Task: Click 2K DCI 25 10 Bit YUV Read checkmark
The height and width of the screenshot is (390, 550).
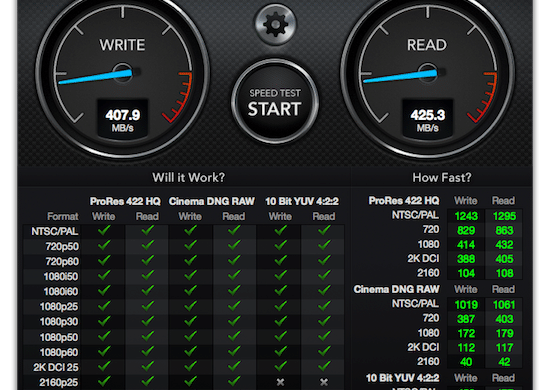Action: pos(324,367)
